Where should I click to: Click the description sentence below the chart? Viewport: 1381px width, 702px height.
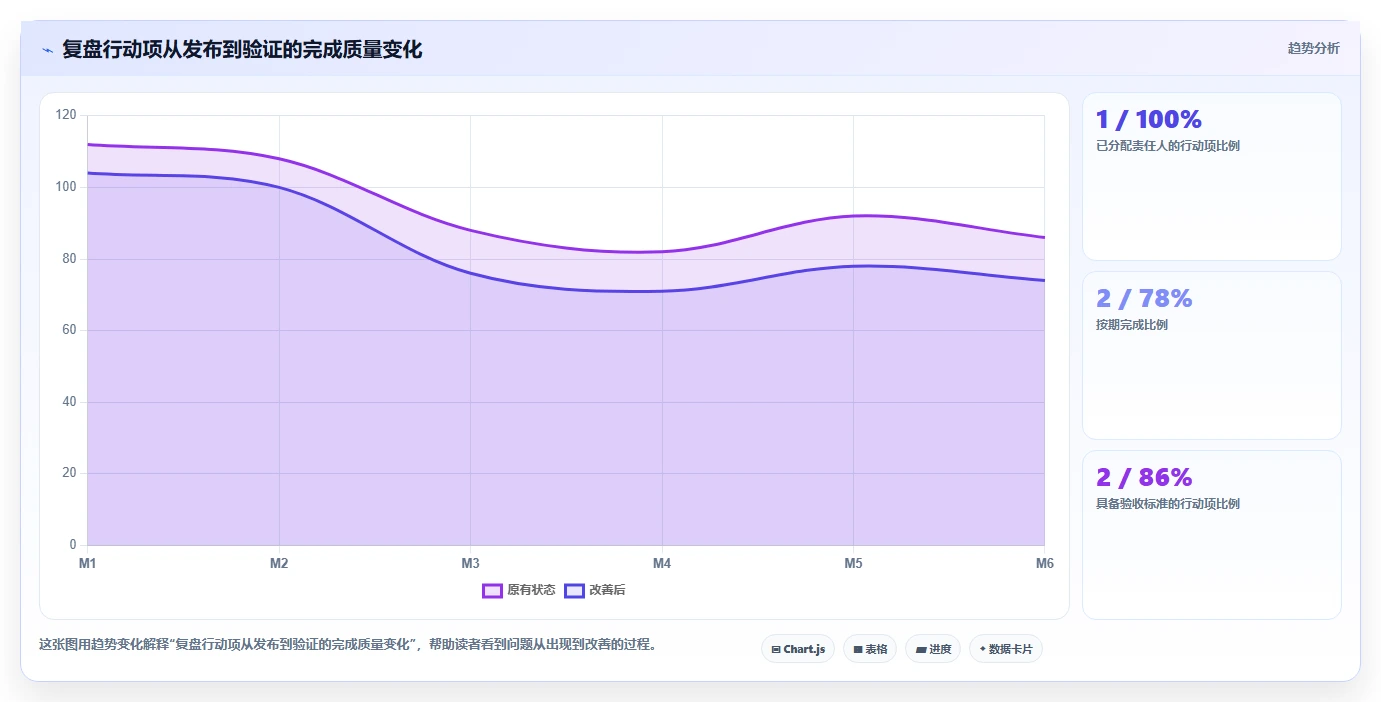click(x=350, y=645)
